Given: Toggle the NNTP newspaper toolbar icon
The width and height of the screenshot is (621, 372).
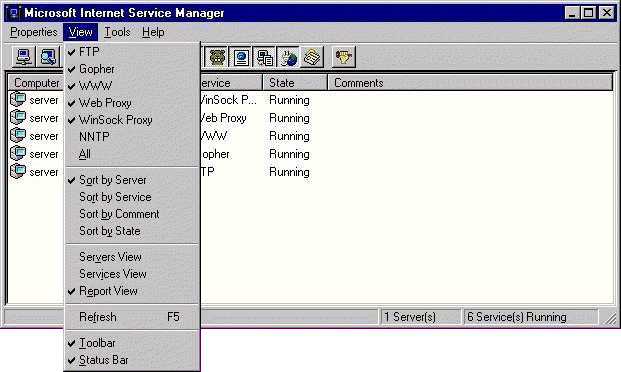Looking at the screenshot, I should click(x=312, y=57).
